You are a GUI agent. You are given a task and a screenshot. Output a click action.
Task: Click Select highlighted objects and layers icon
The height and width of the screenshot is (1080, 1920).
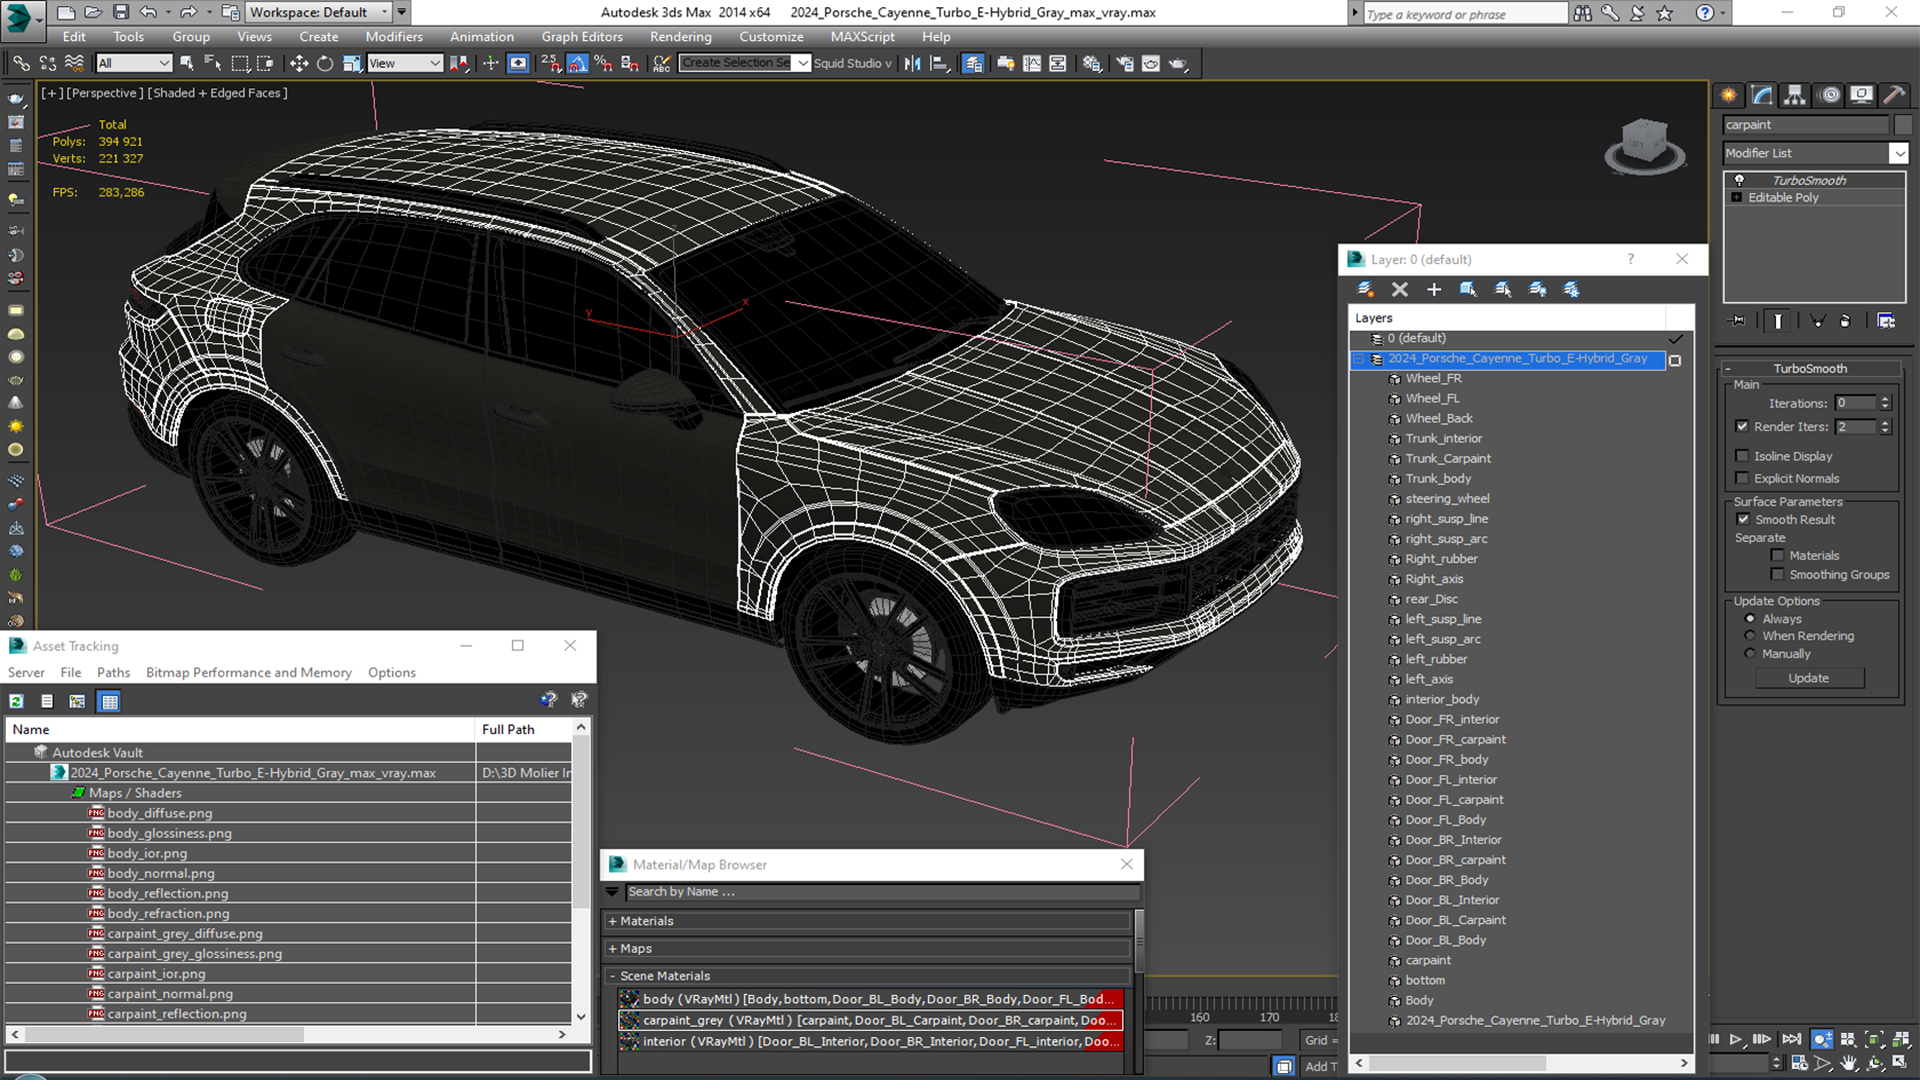(1468, 289)
